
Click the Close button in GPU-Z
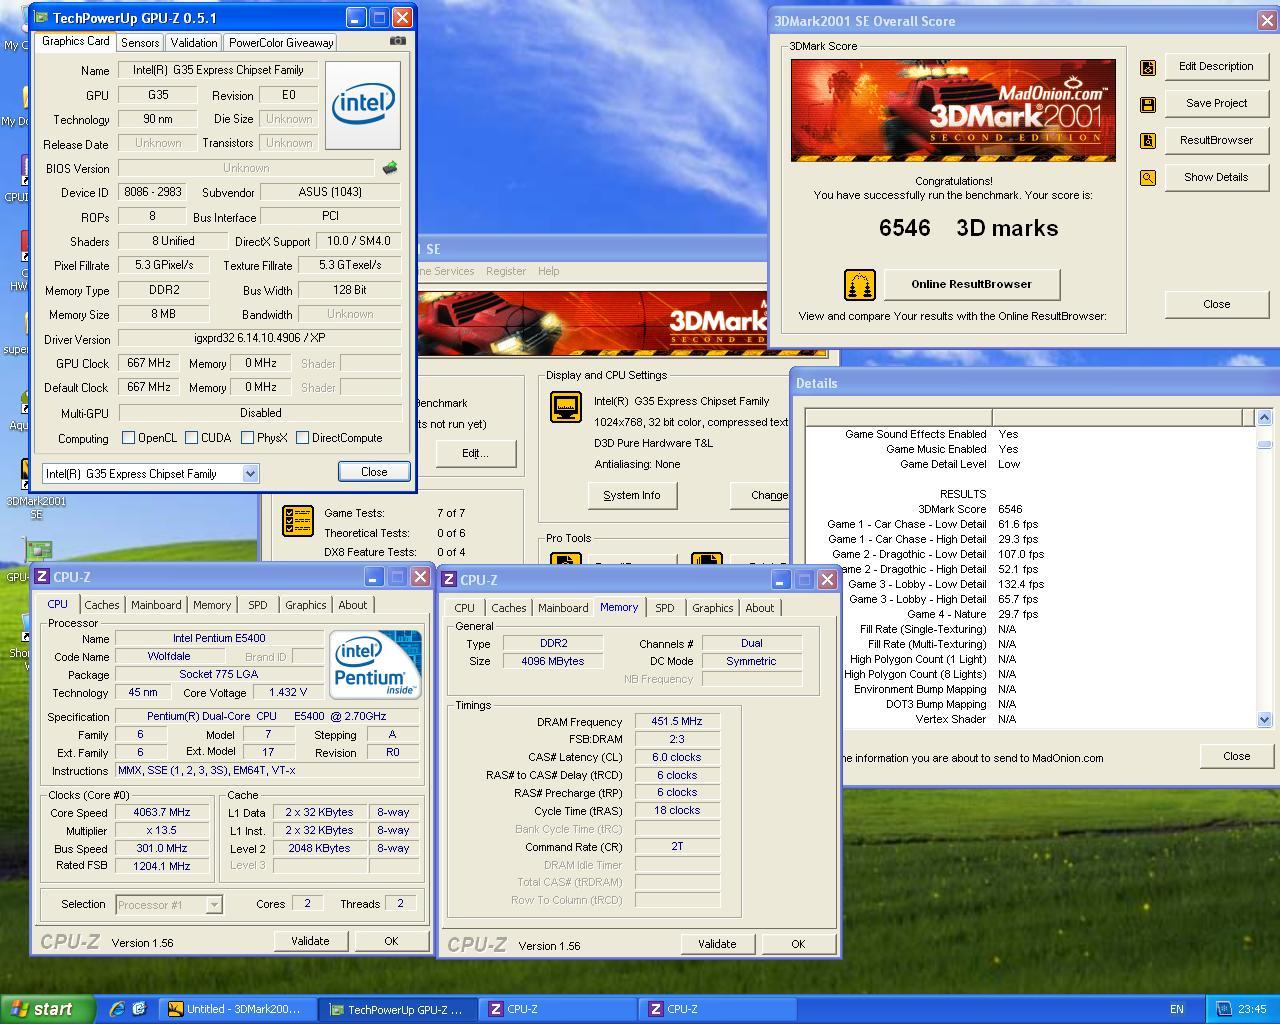pos(374,472)
